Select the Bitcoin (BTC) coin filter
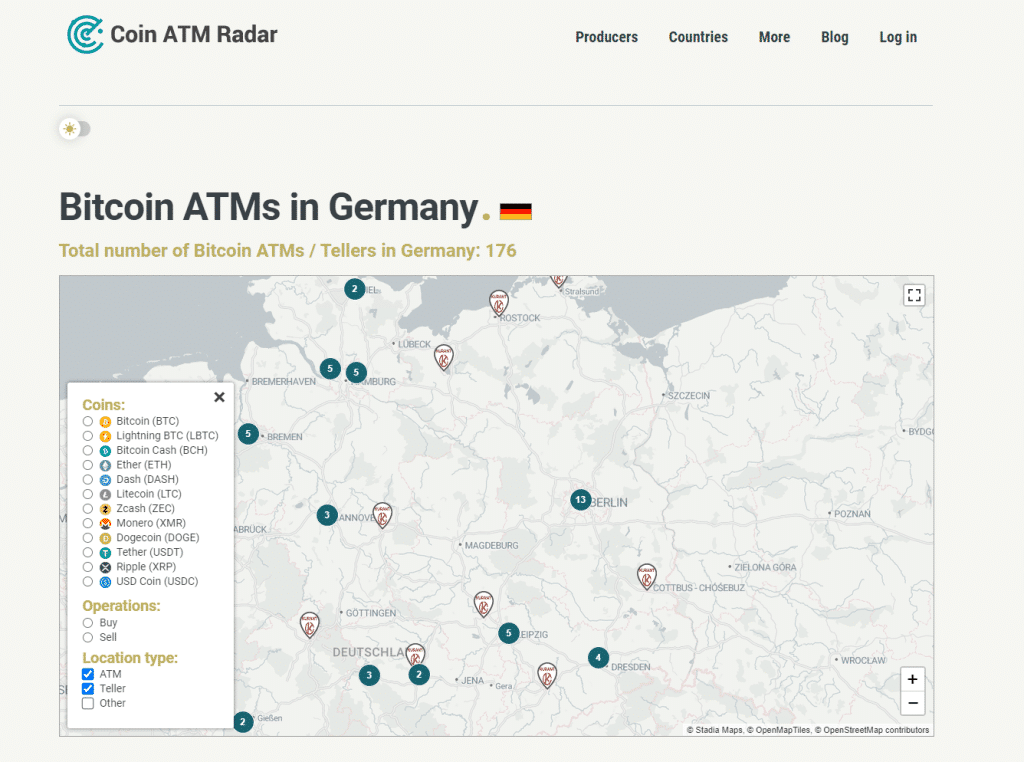 pos(88,421)
